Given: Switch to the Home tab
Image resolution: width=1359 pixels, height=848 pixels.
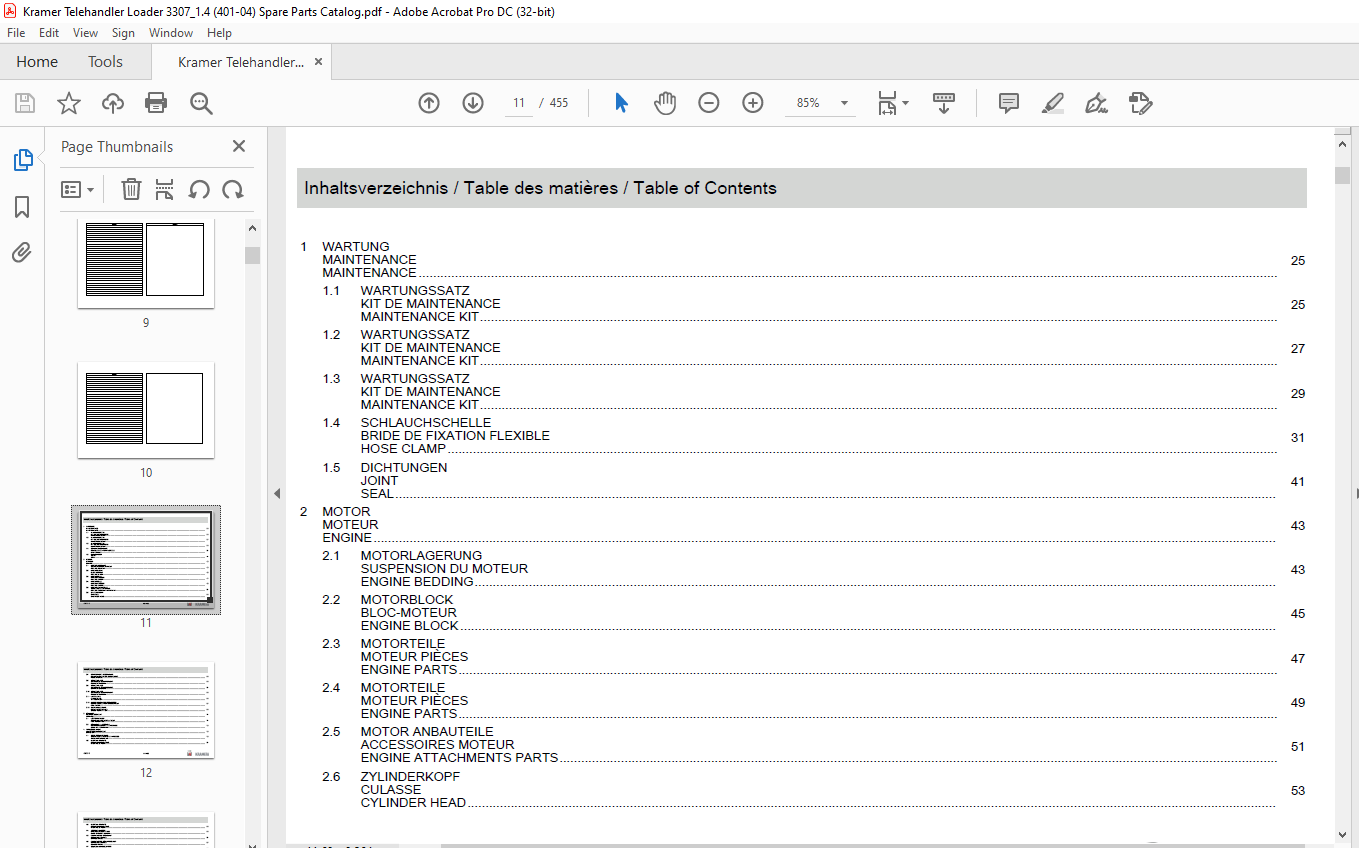Looking at the screenshot, I should click(x=37, y=62).
